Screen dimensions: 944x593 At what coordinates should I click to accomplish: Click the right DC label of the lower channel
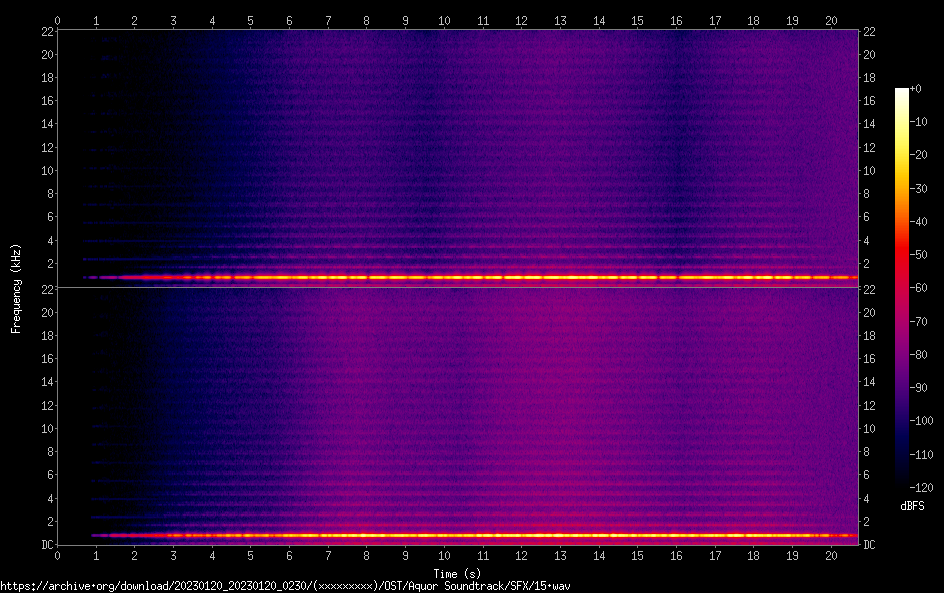click(x=870, y=544)
